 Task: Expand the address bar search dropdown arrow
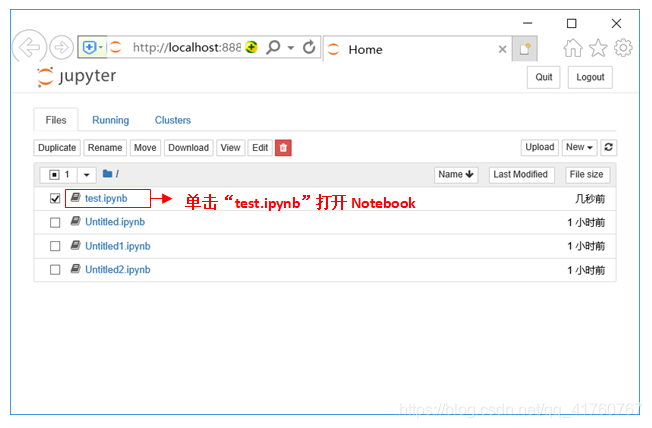pyautogui.click(x=291, y=48)
